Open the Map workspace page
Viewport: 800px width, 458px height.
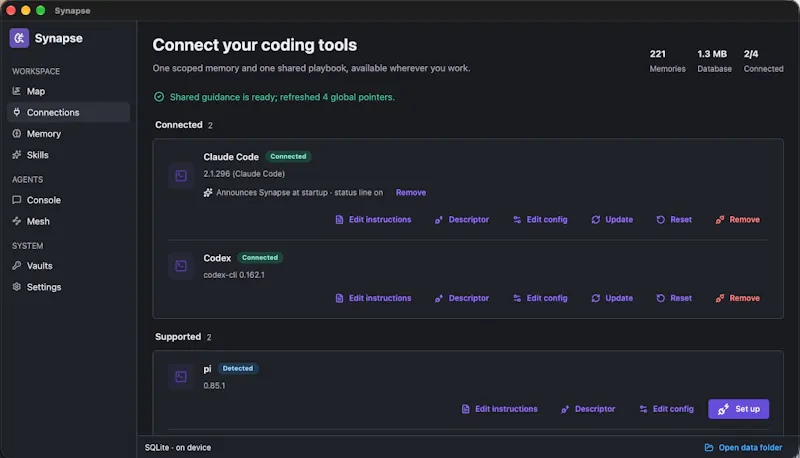pyautogui.click(x=68, y=91)
